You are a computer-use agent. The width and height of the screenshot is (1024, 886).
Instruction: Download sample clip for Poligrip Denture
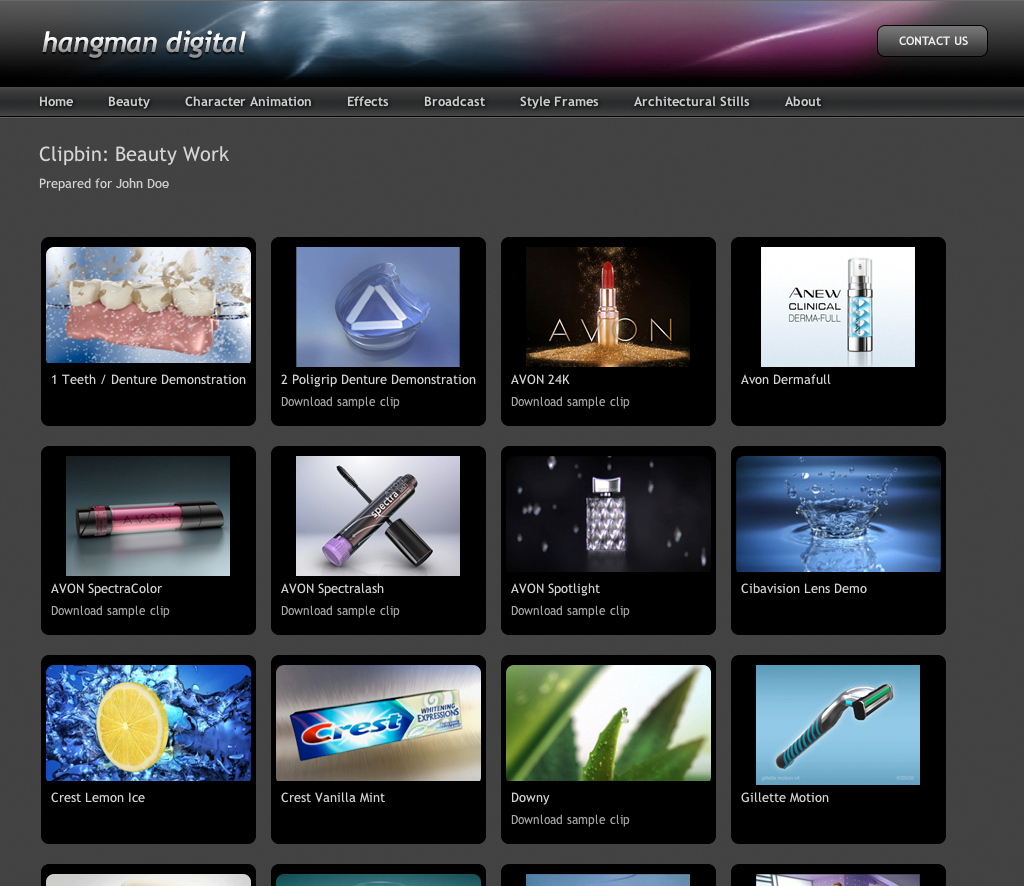point(340,402)
